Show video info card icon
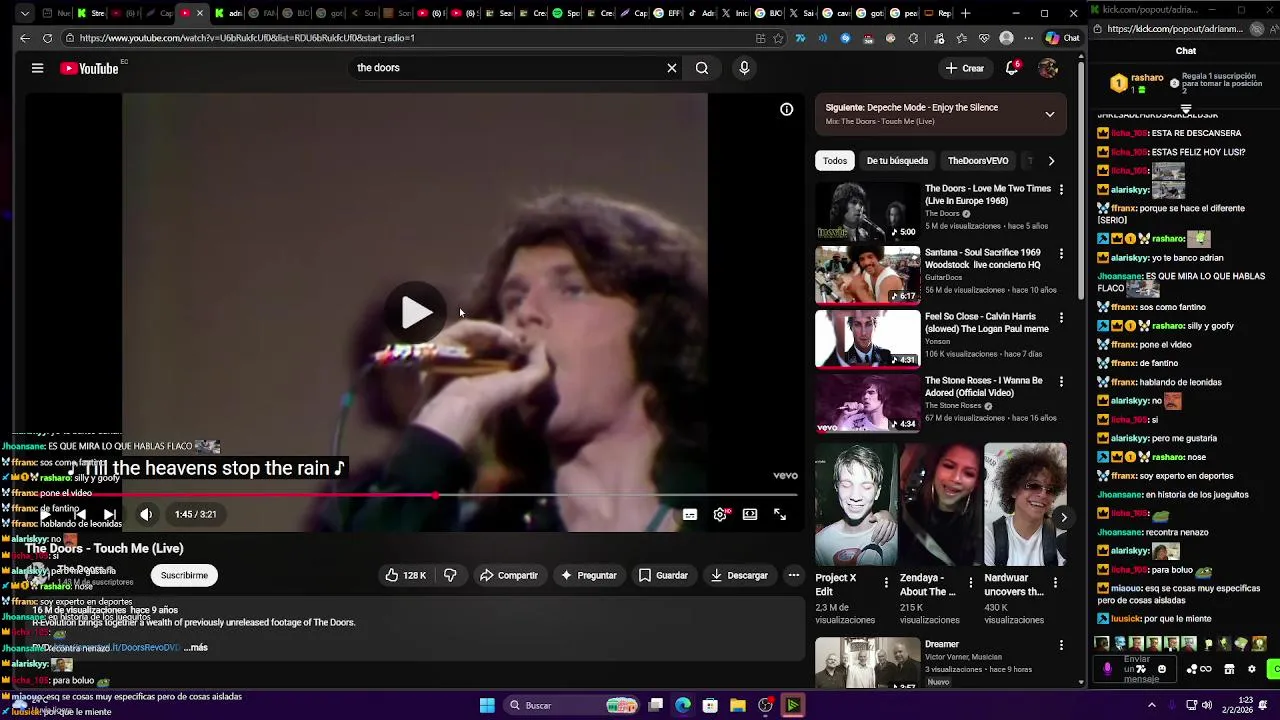Image resolution: width=1280 pixels, height=720 pixels. (x=787, y=109)
